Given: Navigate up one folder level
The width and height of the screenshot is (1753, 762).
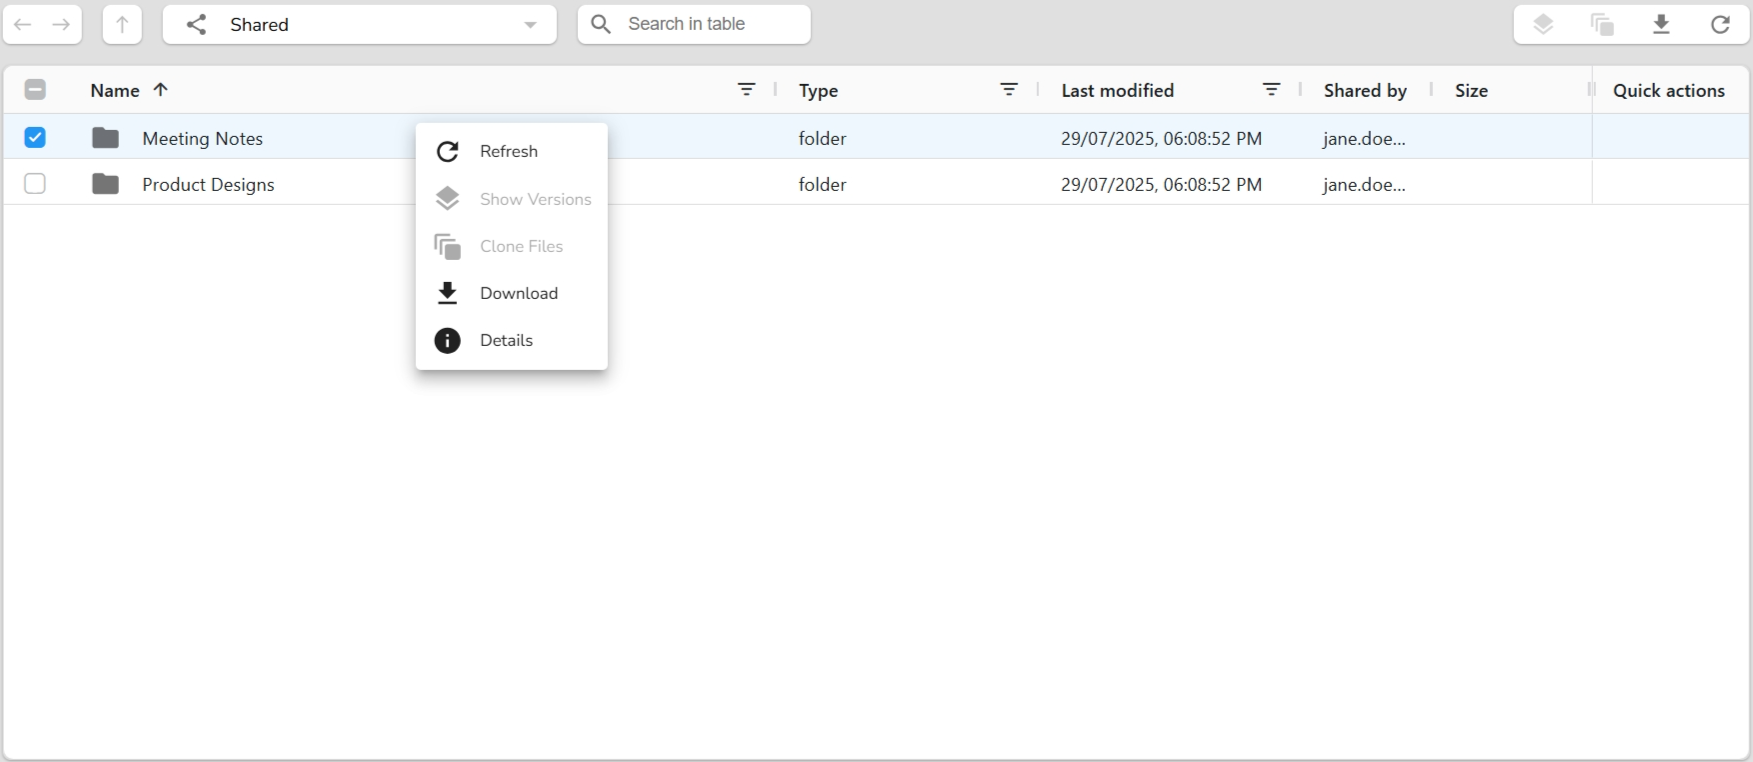Looking at the screenshot, I should (x=122, y=24).
